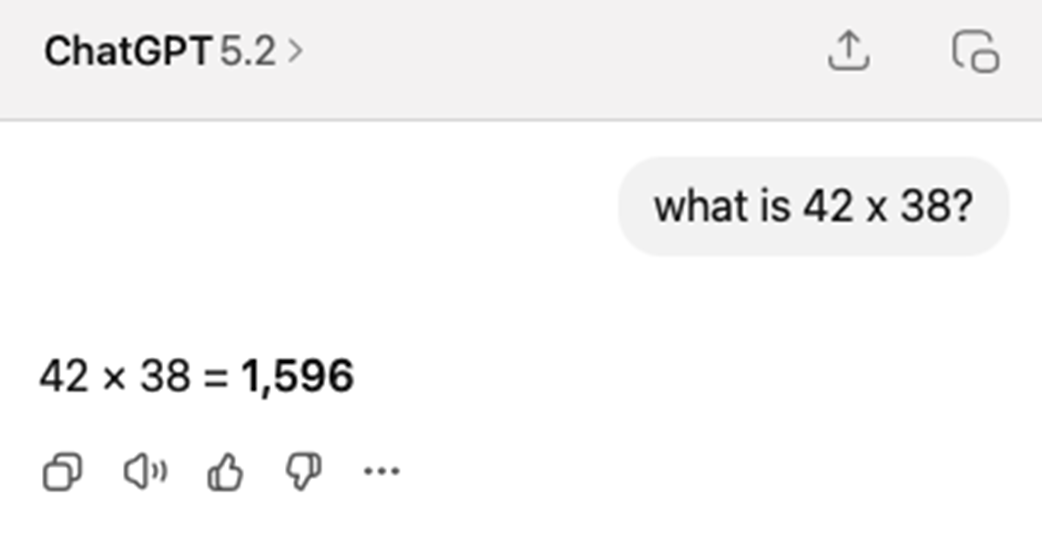
Task: Like the response with thumbs up
Action: point(224,471)
